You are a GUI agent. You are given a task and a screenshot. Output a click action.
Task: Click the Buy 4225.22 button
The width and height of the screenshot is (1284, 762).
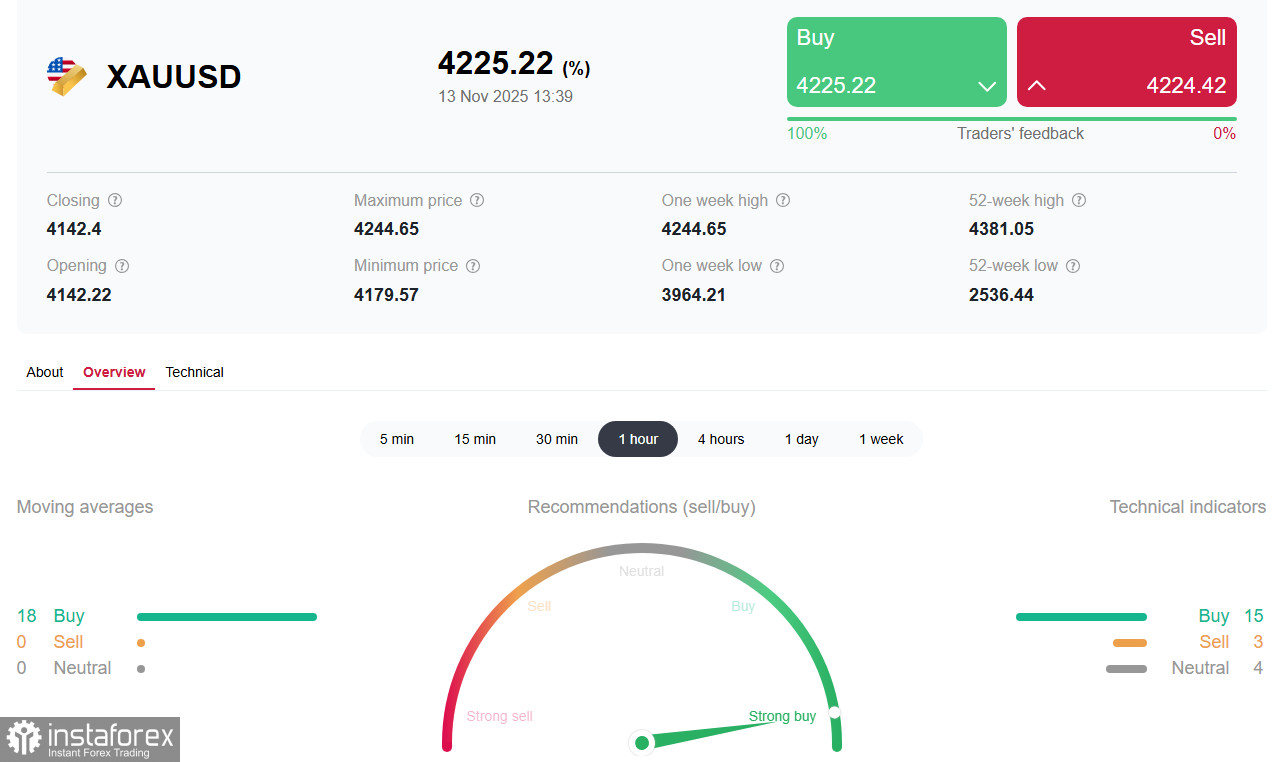click(x=896, y=61)
